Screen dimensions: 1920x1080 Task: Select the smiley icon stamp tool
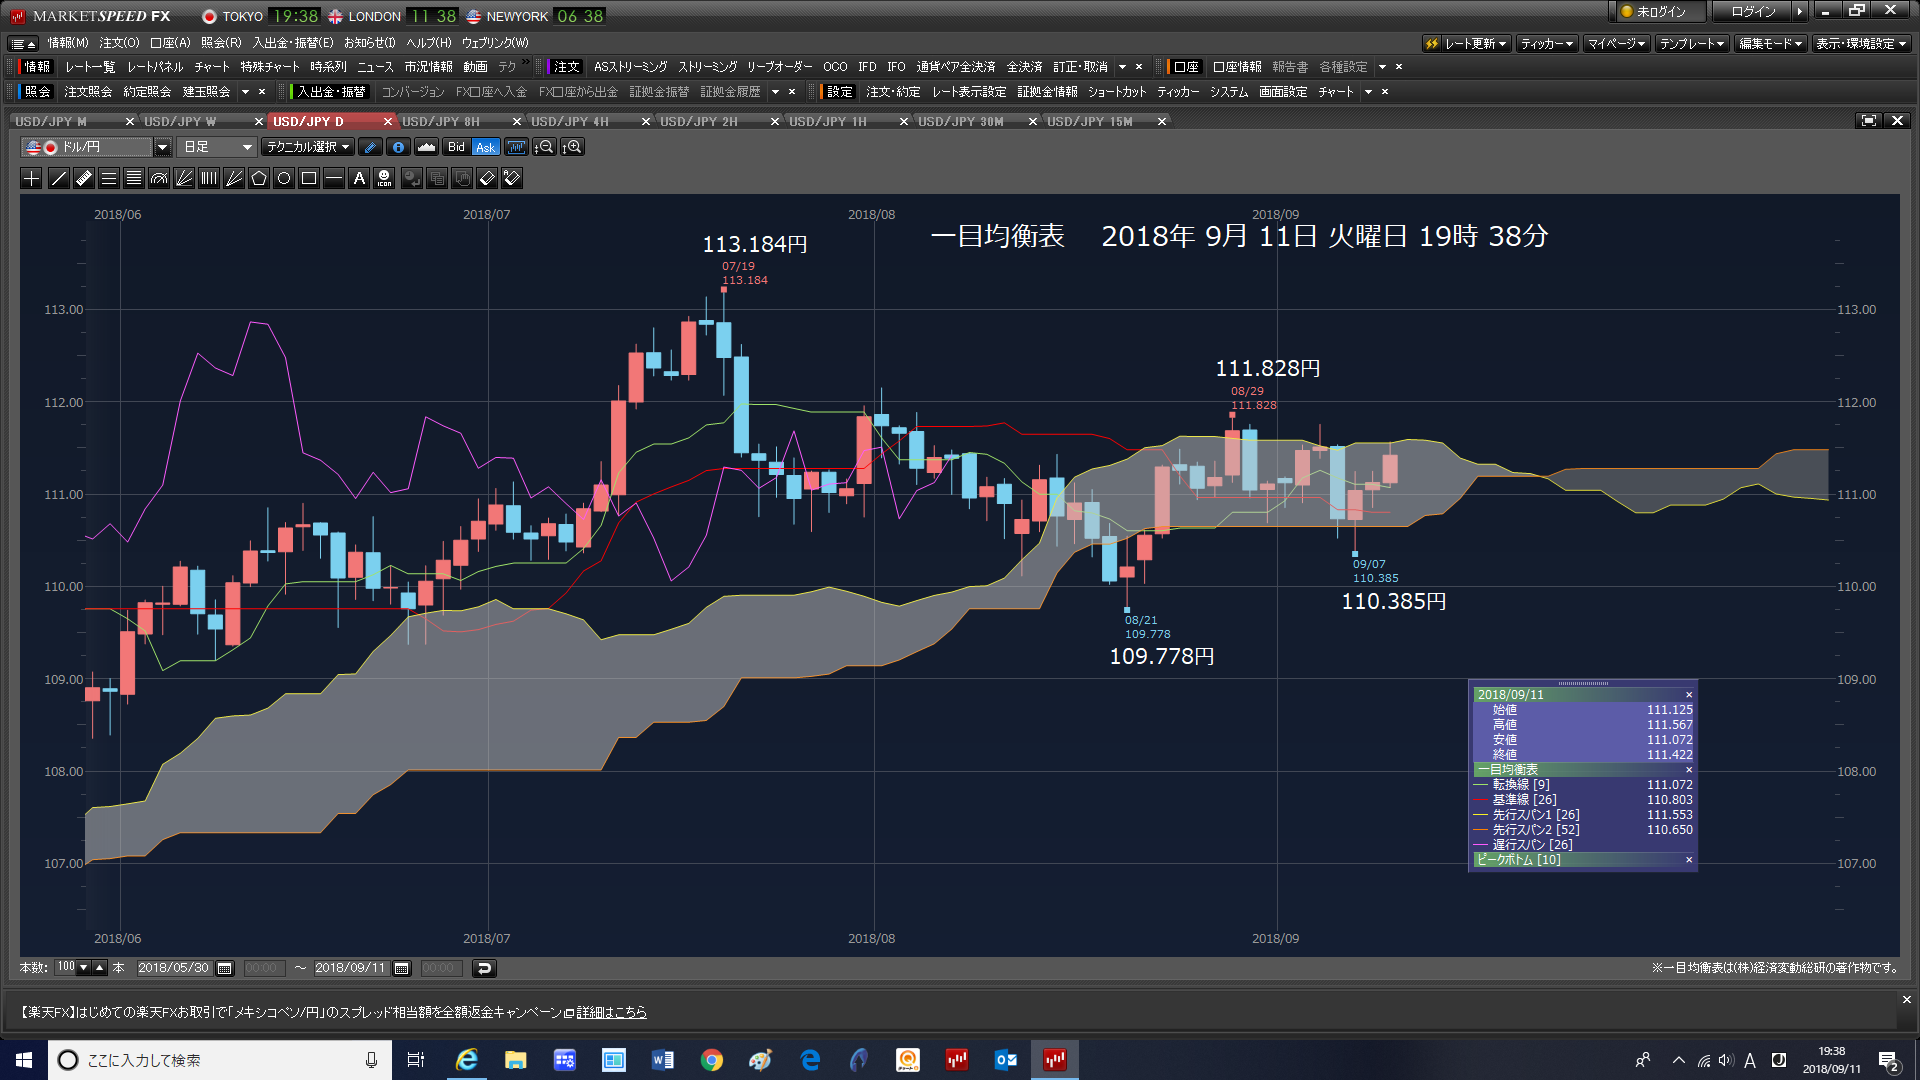pos(384,178)
